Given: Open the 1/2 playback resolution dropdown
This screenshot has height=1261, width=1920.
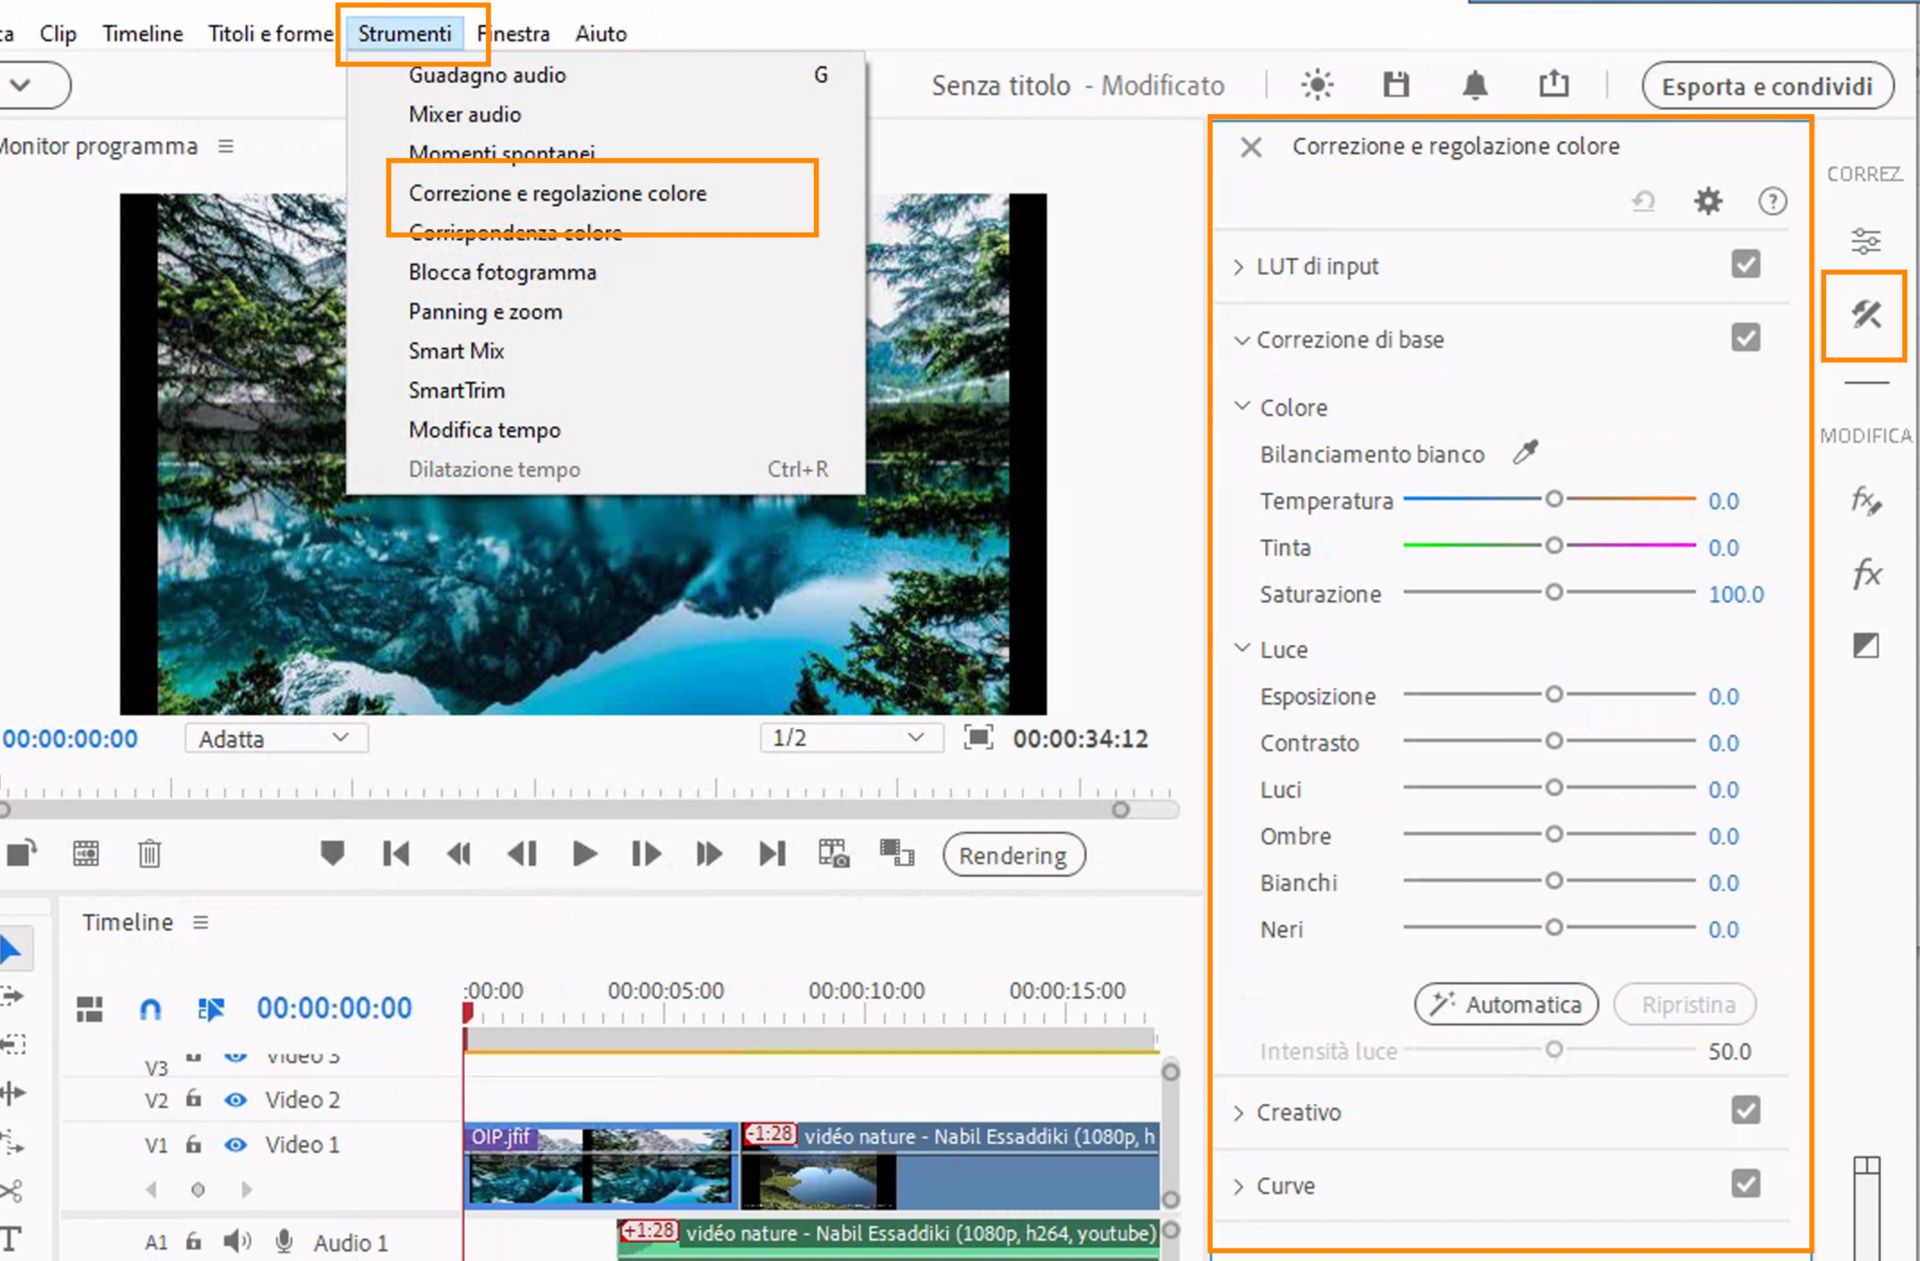Looking at the screenshot, I should pos(851,738).
